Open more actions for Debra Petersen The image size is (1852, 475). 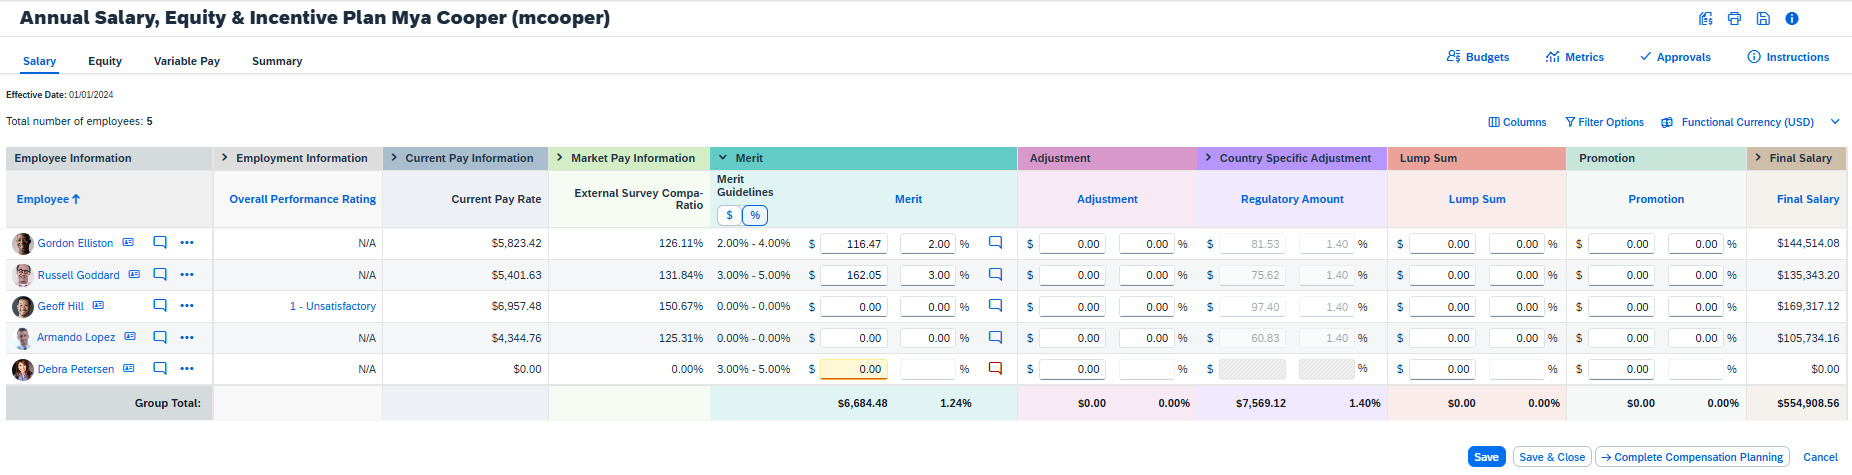tap(187, 369)
